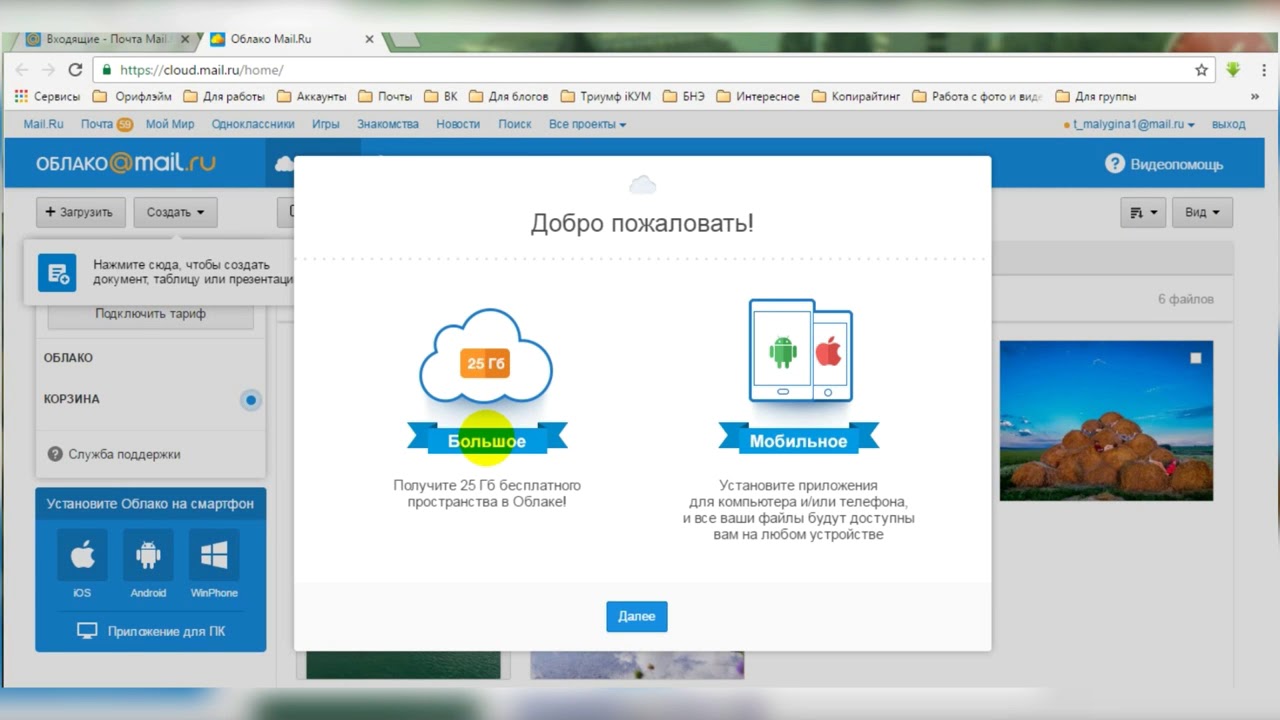
Task: Open Mail.Ru portal link
Action: pos(43,124)
